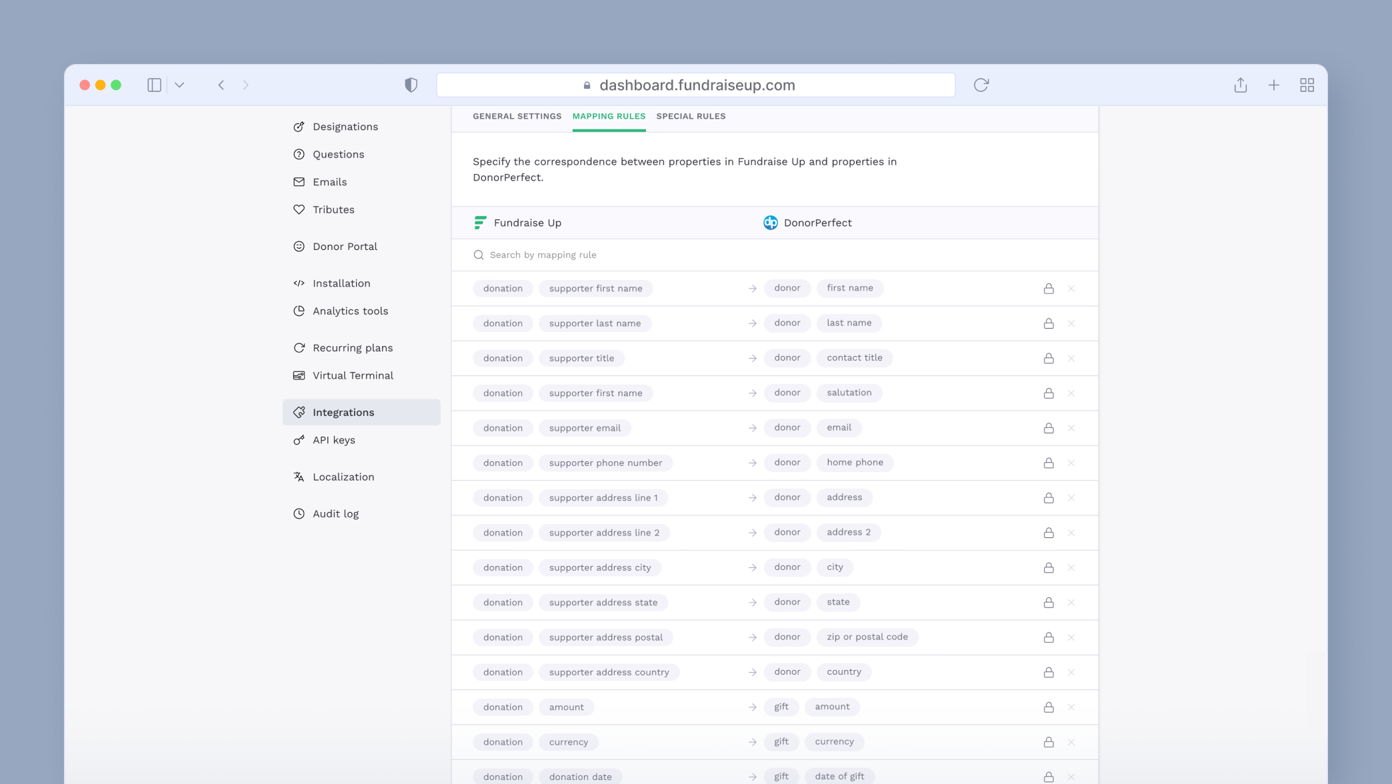The image size is (1392, 784).
Task: Click the Tributes heart icon
Action: click(x=297, y=209)
